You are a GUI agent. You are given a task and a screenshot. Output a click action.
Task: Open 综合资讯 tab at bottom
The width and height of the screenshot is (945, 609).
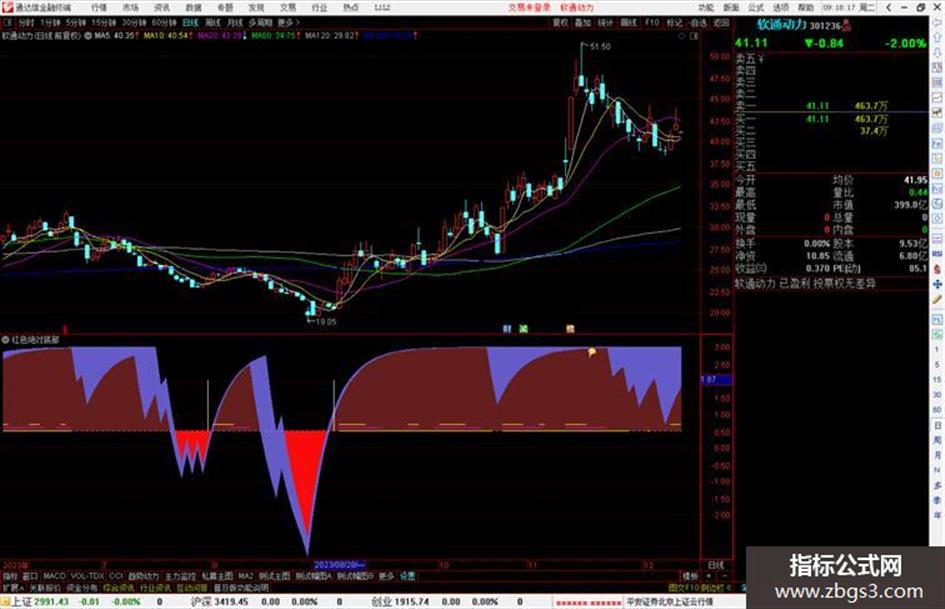tap(119, 587)
